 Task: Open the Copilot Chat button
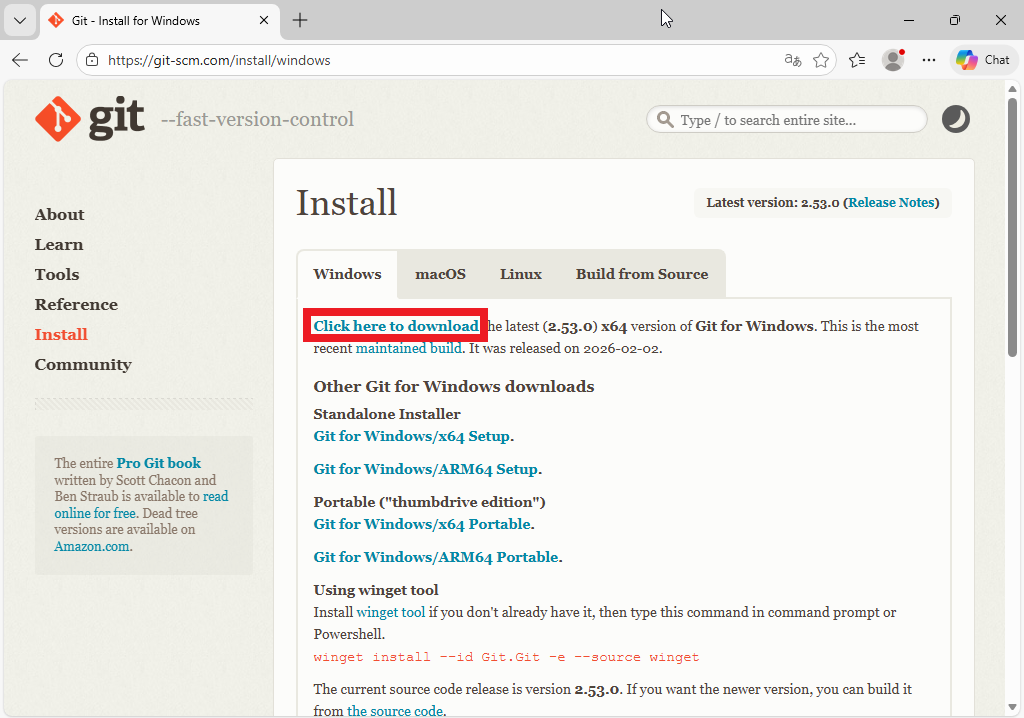(x=983, y=60)
